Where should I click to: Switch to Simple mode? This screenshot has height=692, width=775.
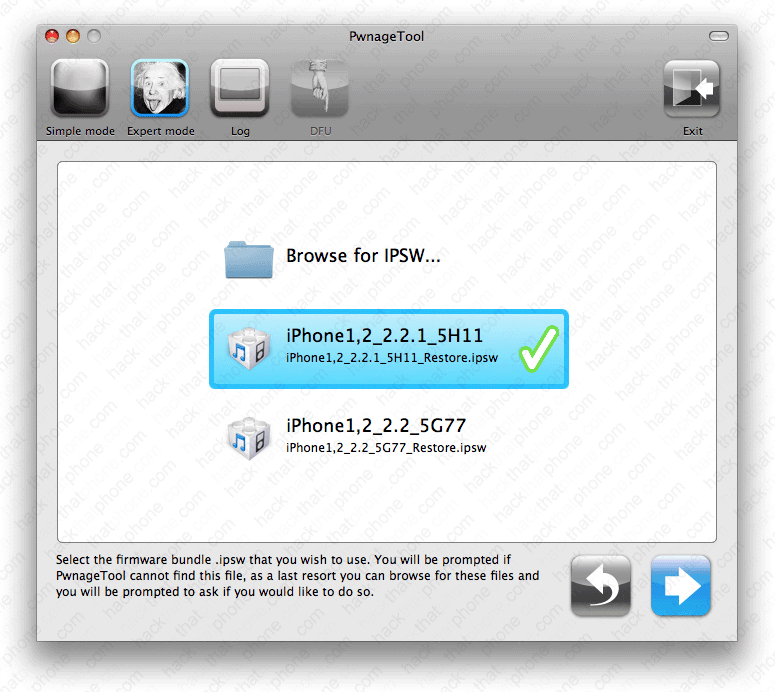pos(80,88)
